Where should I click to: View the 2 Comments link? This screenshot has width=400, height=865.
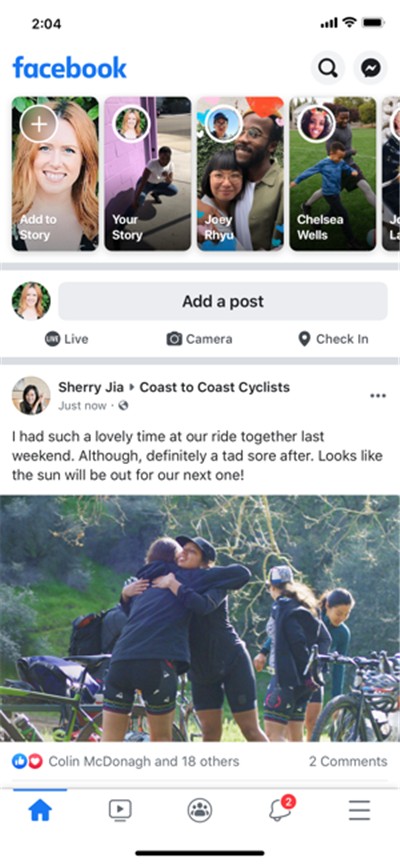[348, 761]
